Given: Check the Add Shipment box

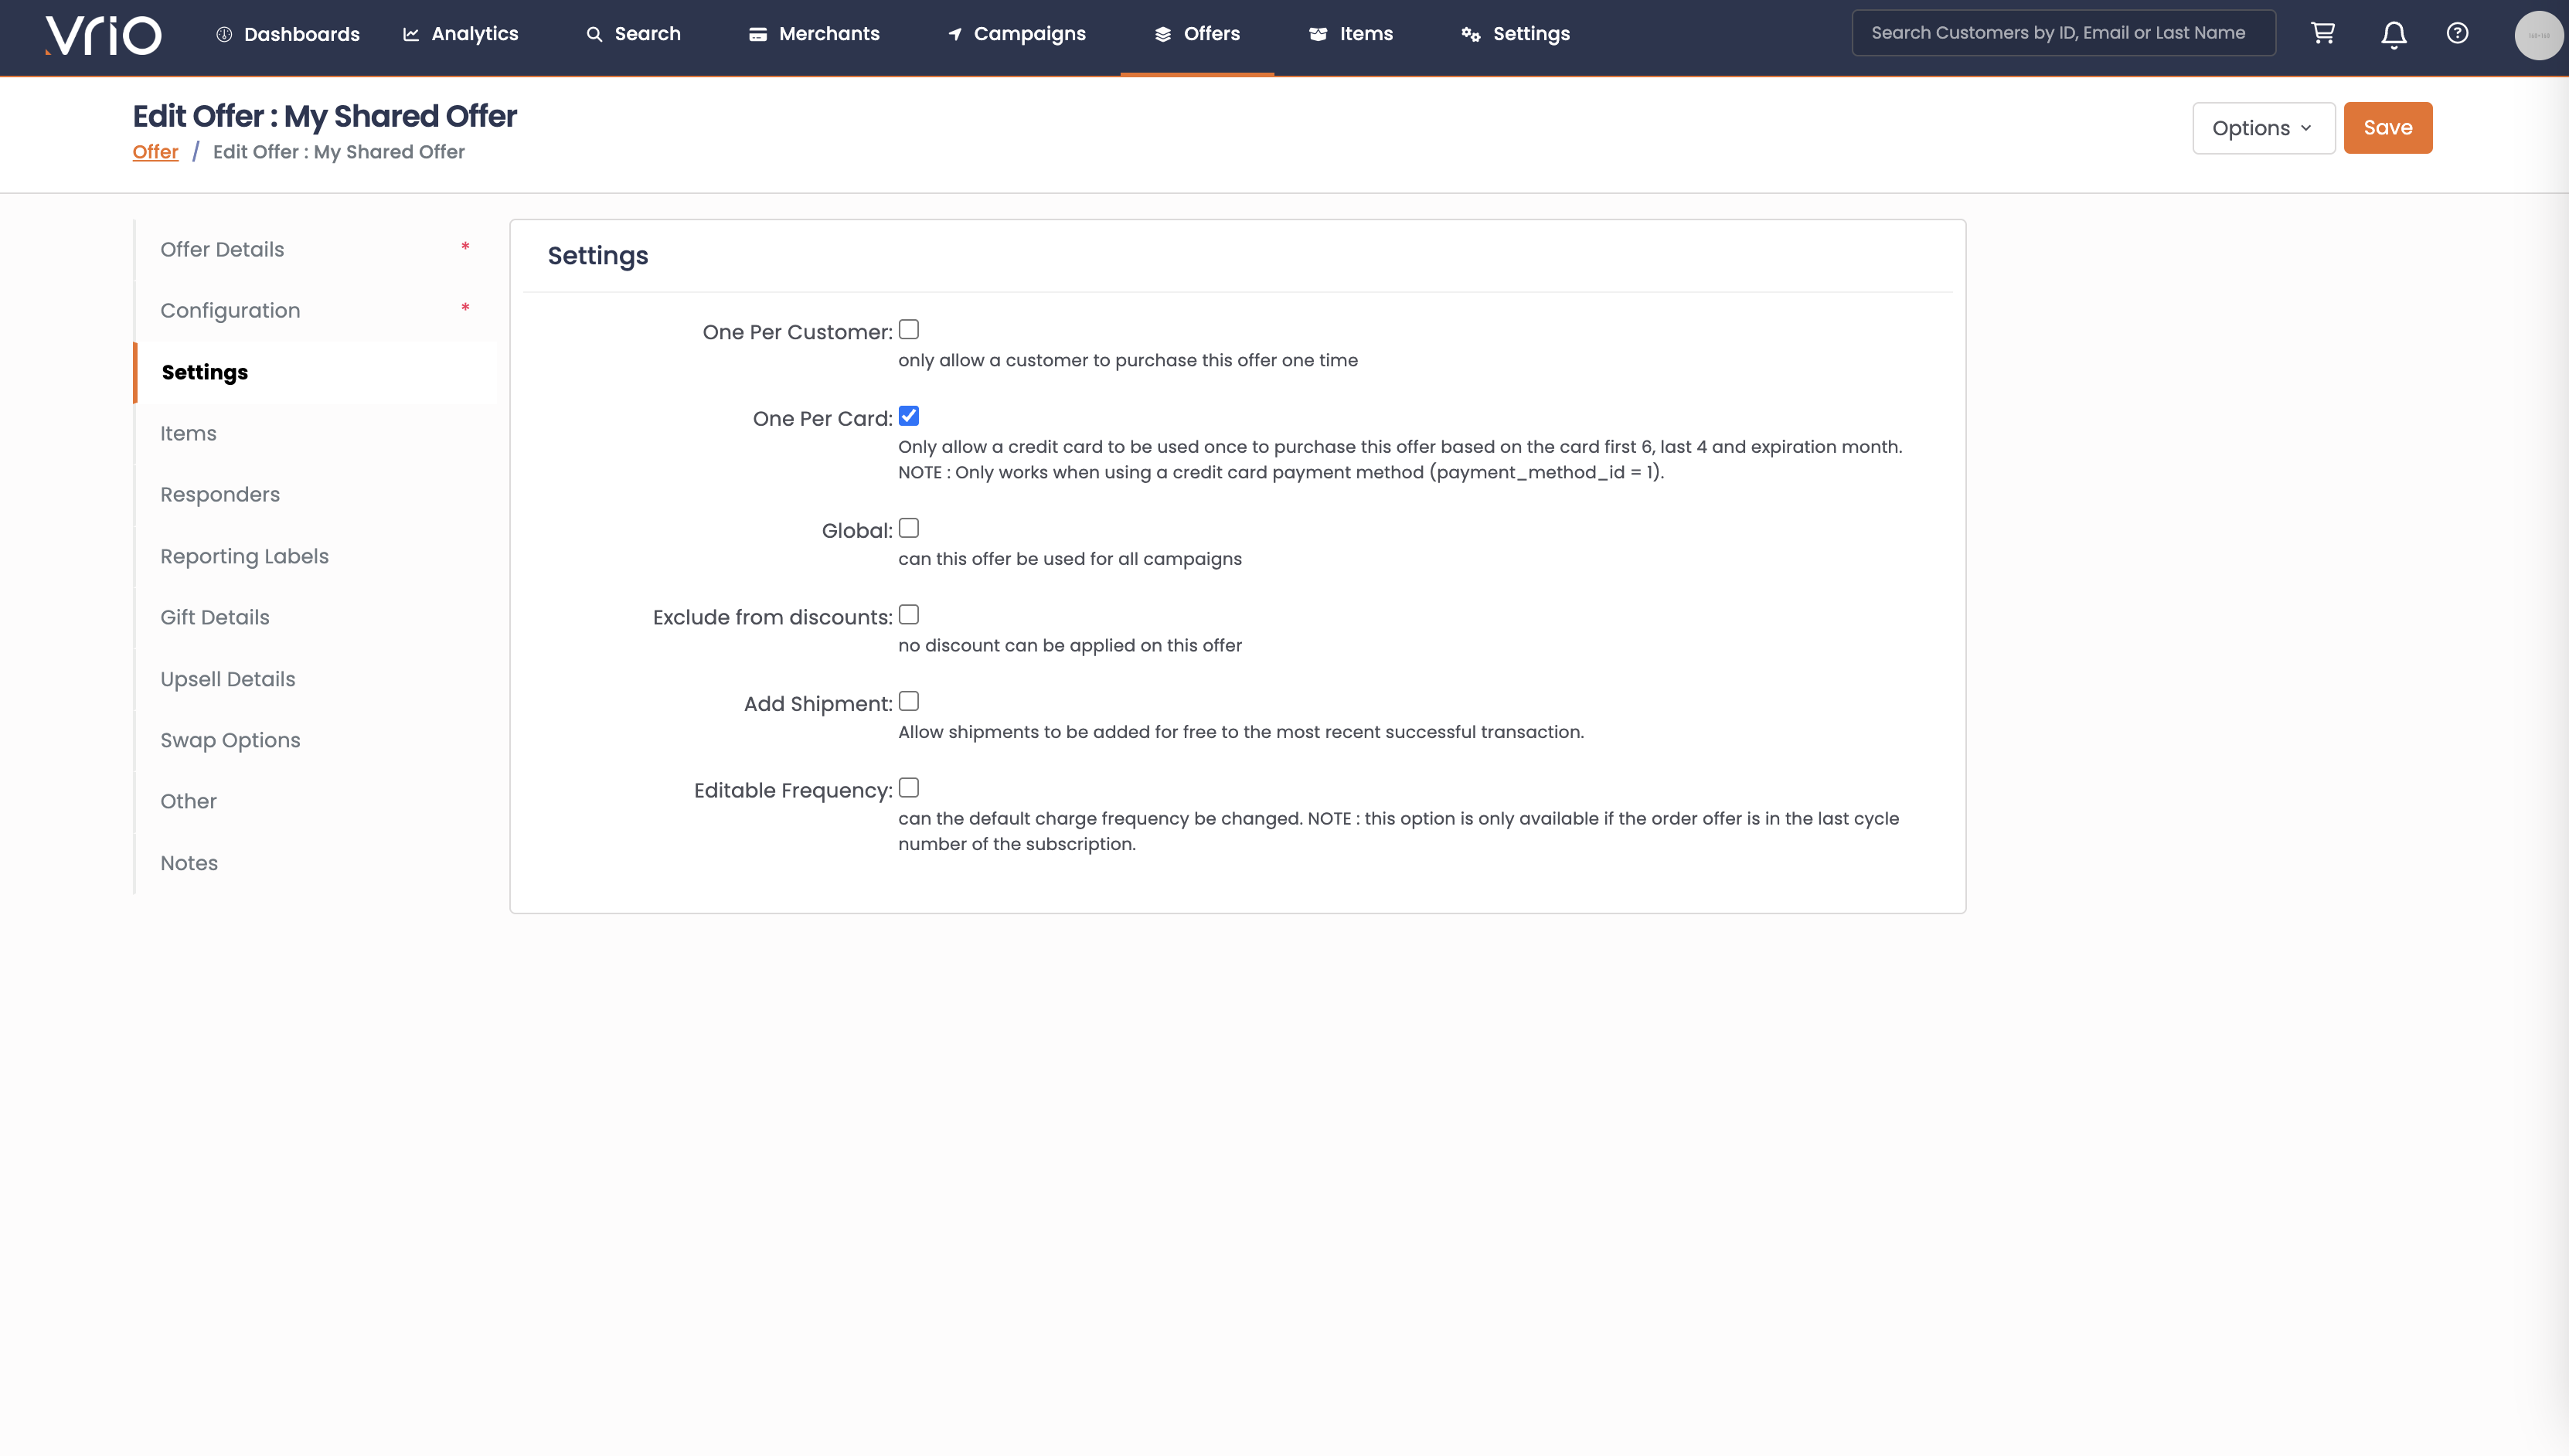Looking at the screenshot, I should (908, 702).
